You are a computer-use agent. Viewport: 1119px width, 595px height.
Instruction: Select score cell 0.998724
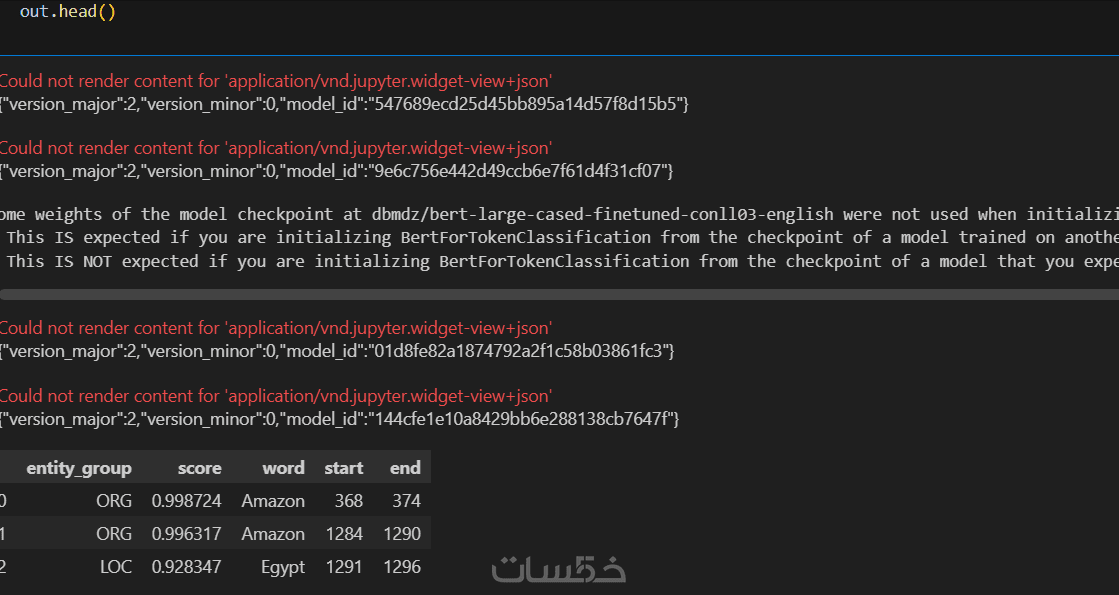click(x=187, y=501)
